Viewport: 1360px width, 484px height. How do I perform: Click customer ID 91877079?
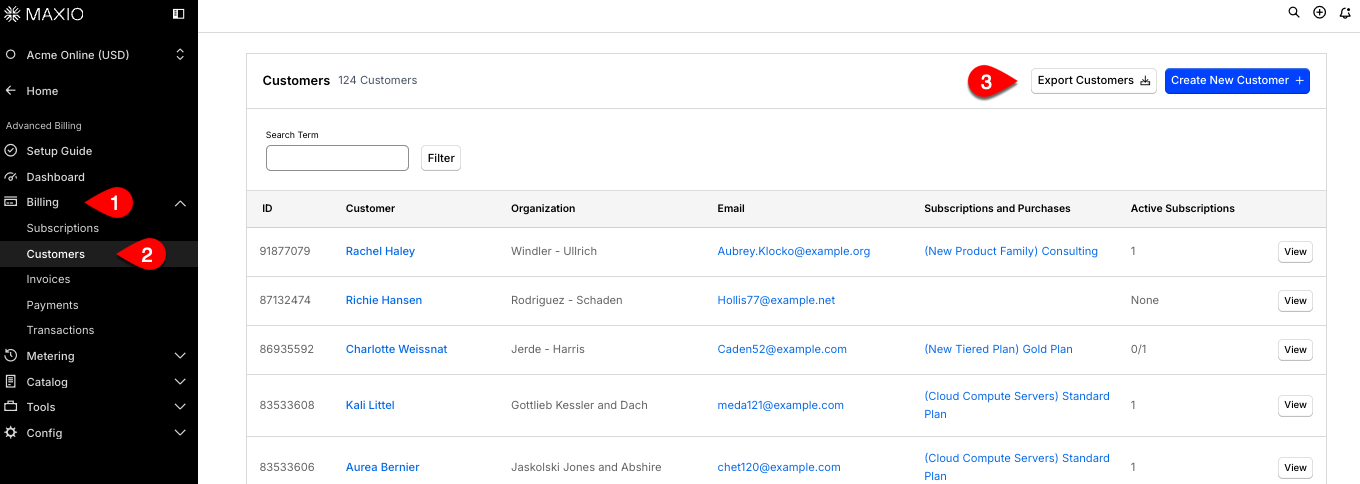tap(285, 251)
